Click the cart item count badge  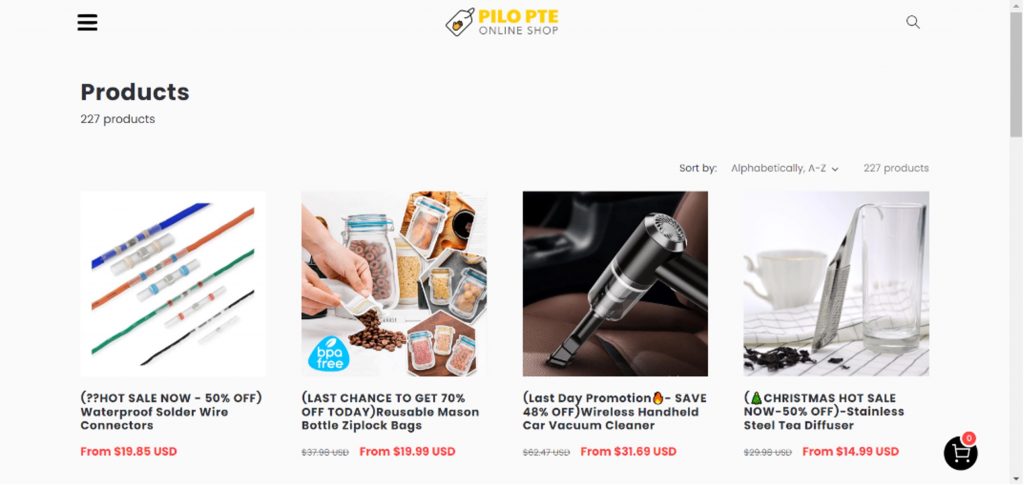coord(969,438)
